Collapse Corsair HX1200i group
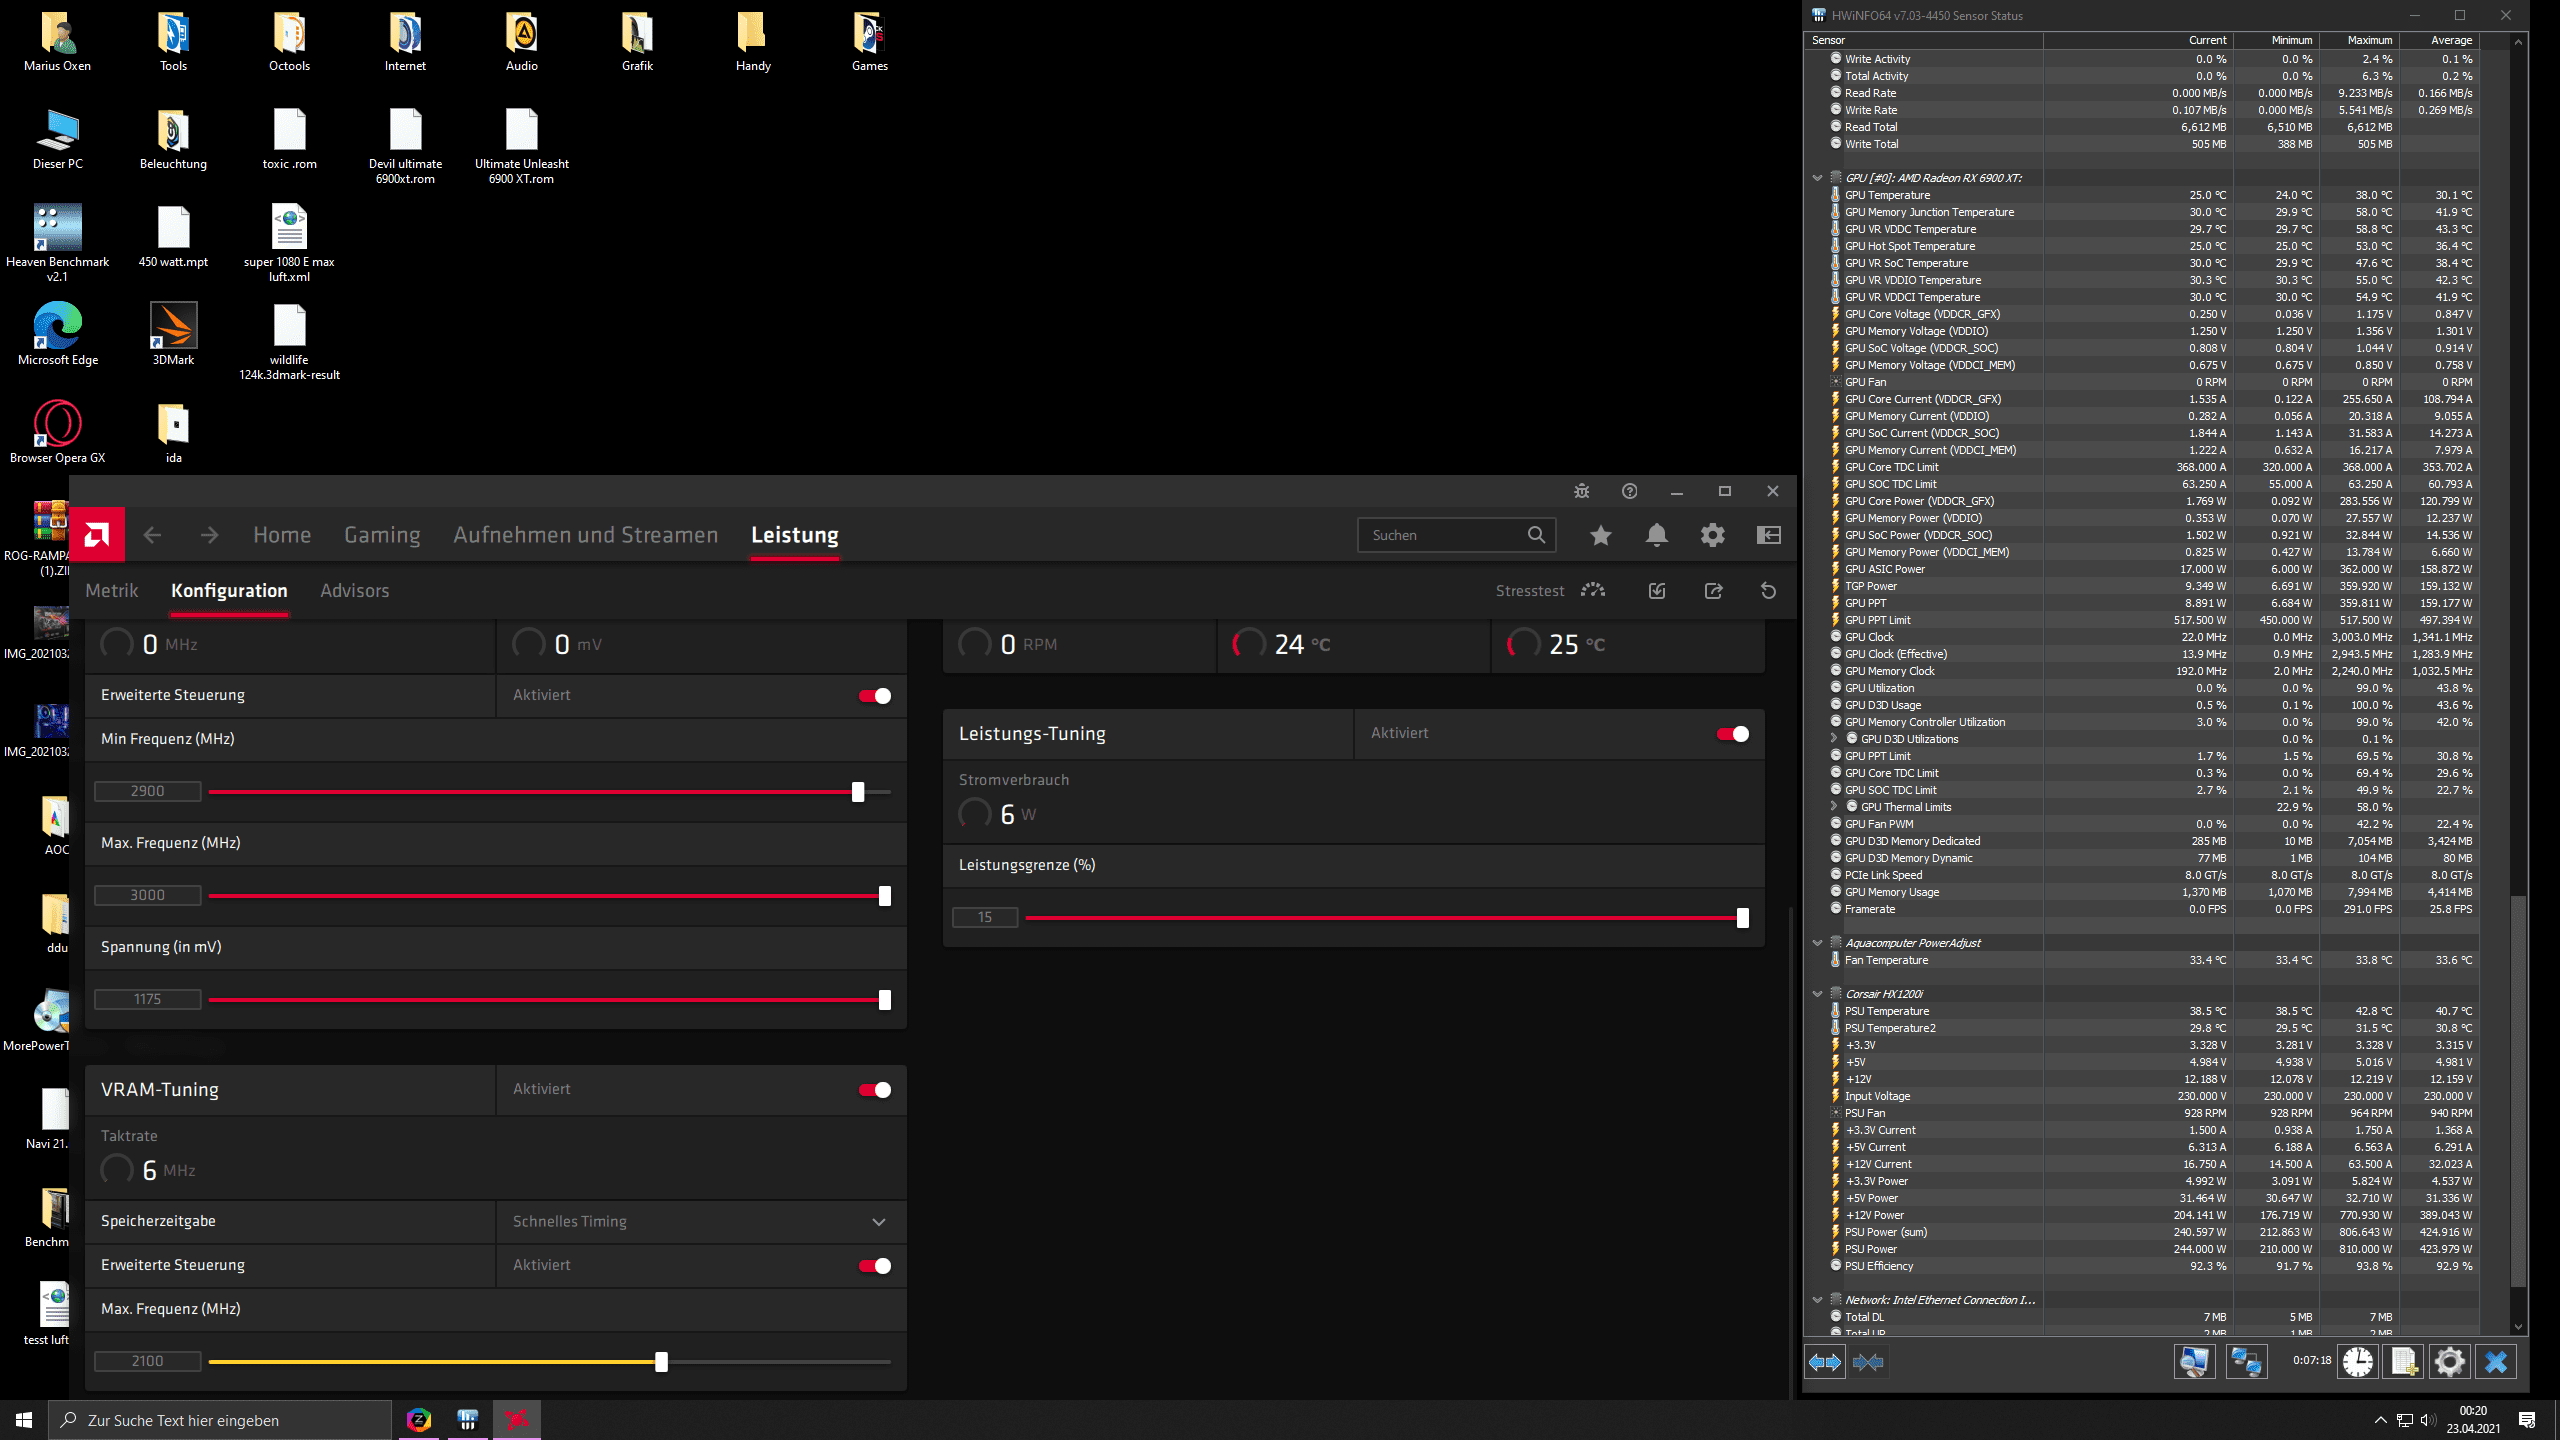 tap(1817, 994)
